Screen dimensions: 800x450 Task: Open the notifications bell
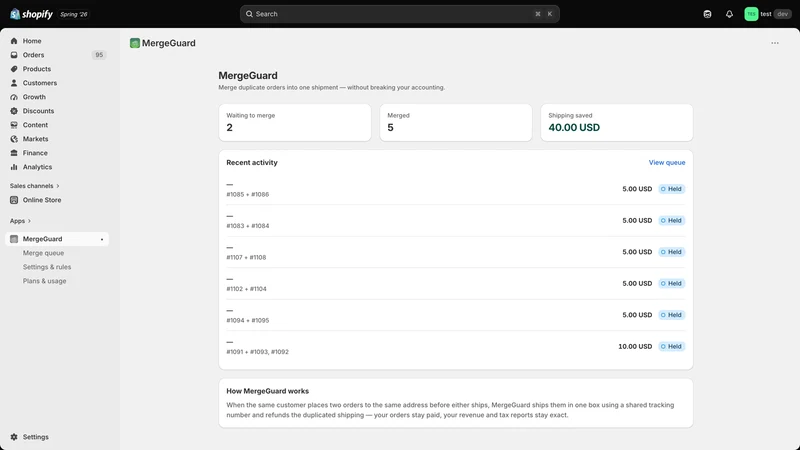[x=729, y=14]
